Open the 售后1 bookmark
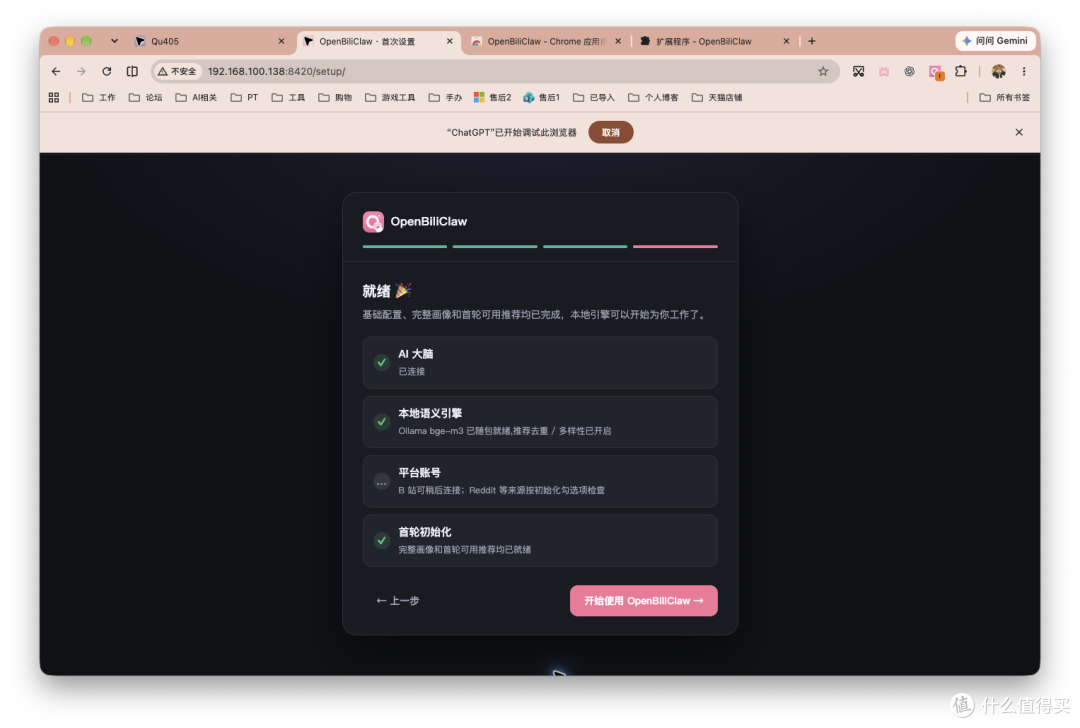 tap(541, 98)
